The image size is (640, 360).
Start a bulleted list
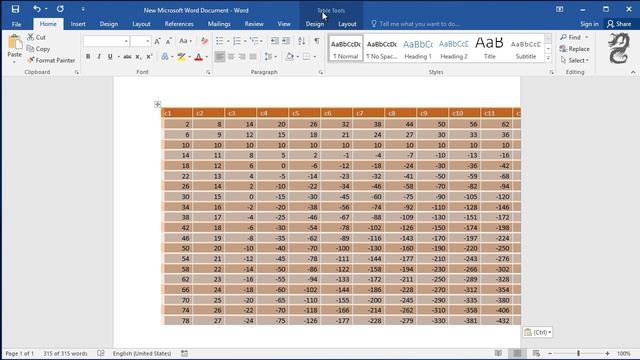pyautogui.click(x=220, y=41)
